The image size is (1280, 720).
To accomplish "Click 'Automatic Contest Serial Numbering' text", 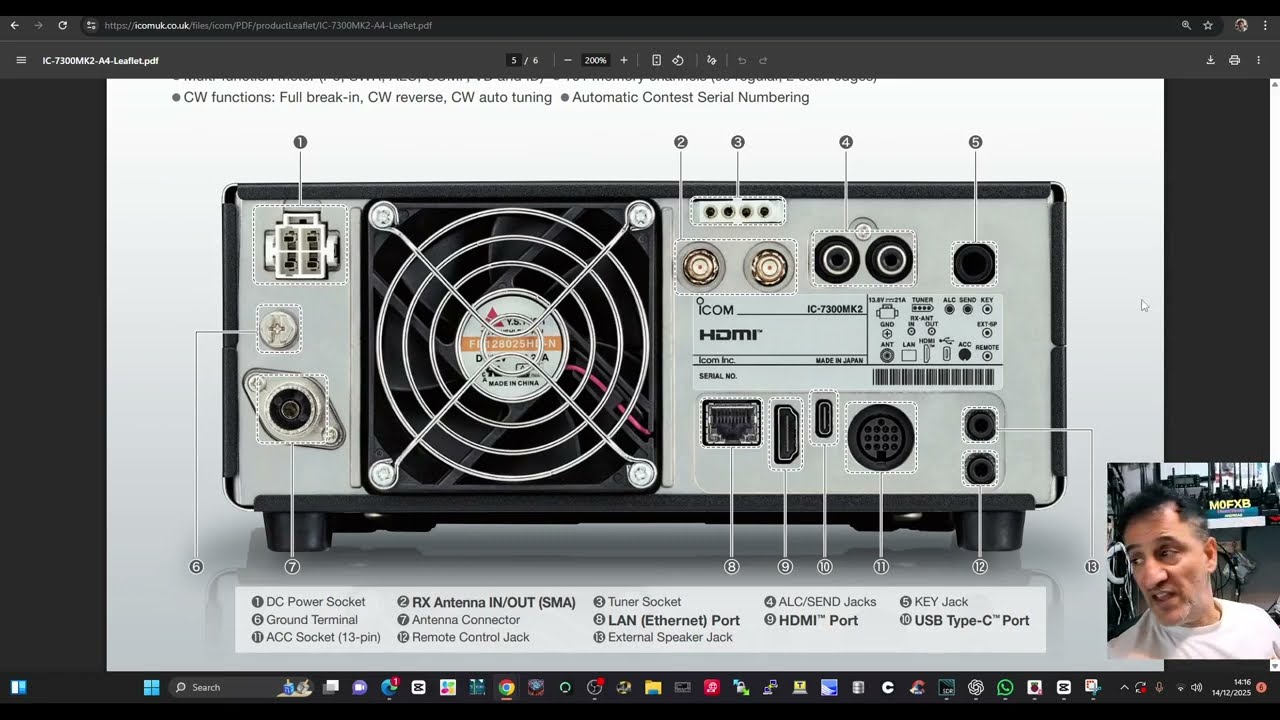I will click(x=690, y=97).
